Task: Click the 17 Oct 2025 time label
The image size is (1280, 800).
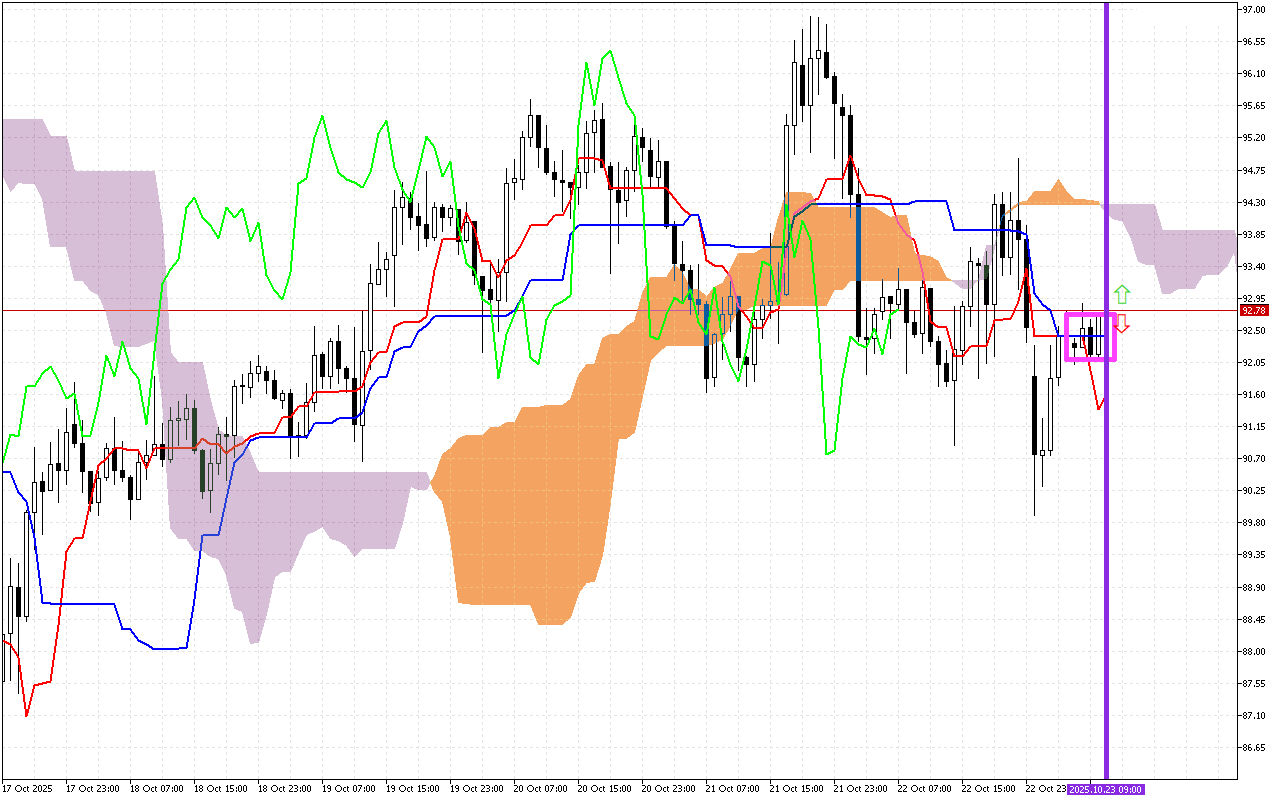Action: (27, 789)
